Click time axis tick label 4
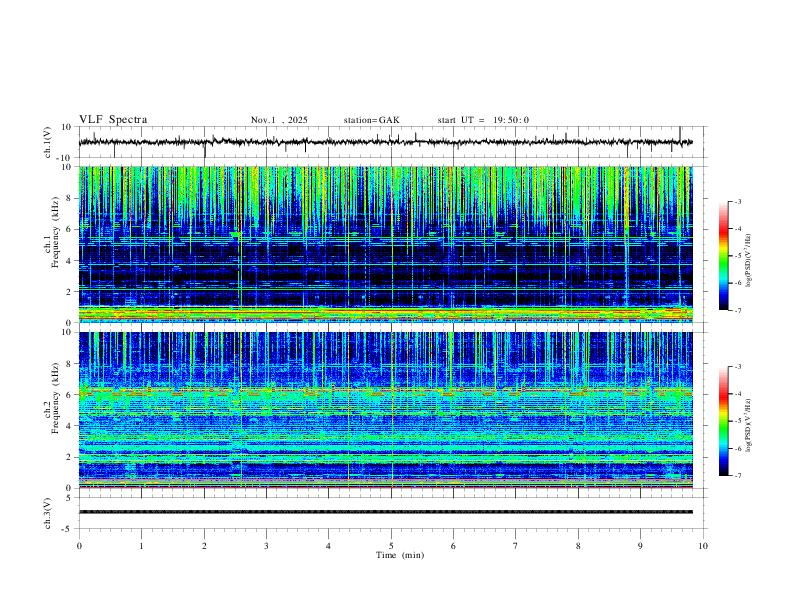 point(328,546)
